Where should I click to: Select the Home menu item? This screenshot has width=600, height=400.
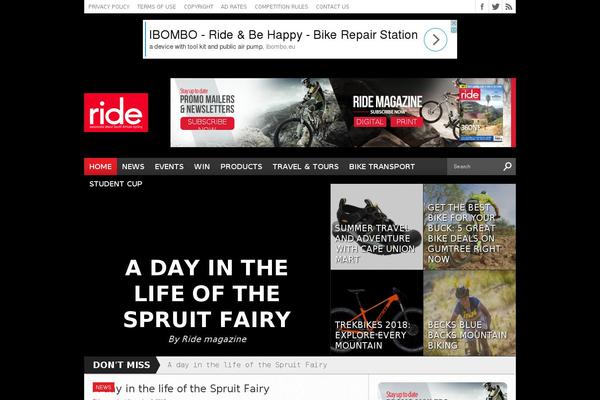point(100,167)
